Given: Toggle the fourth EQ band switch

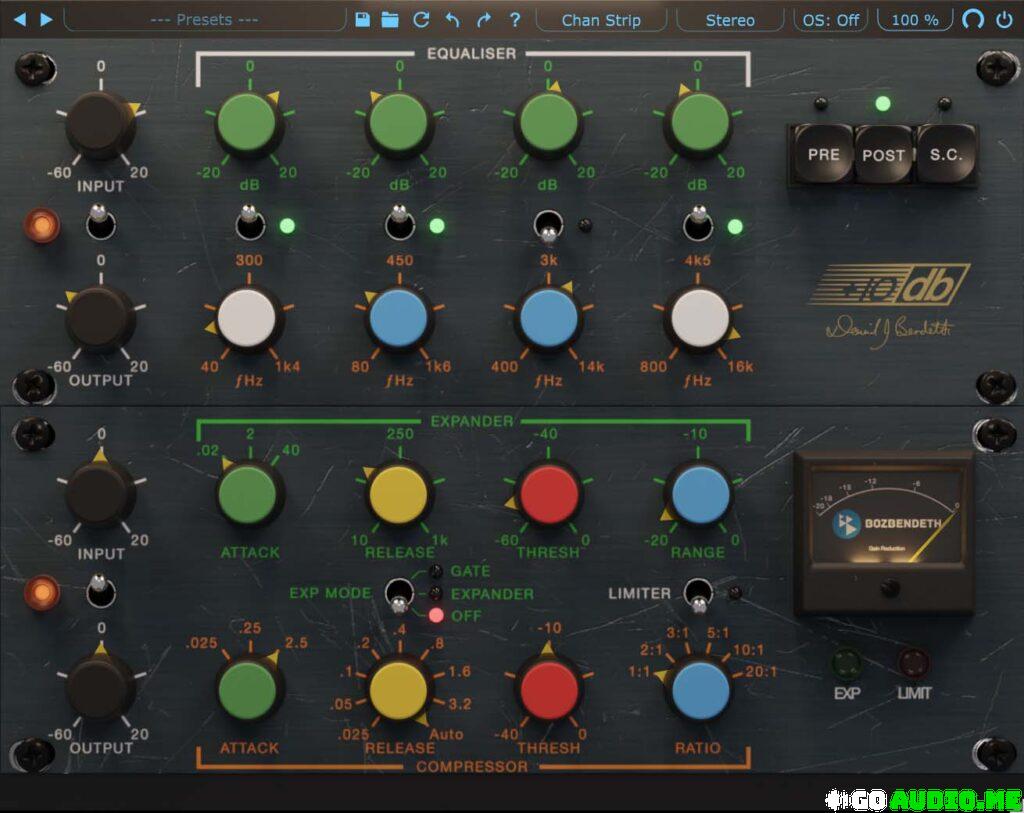Looking at the screenshot, I should [x=698, y=223].
